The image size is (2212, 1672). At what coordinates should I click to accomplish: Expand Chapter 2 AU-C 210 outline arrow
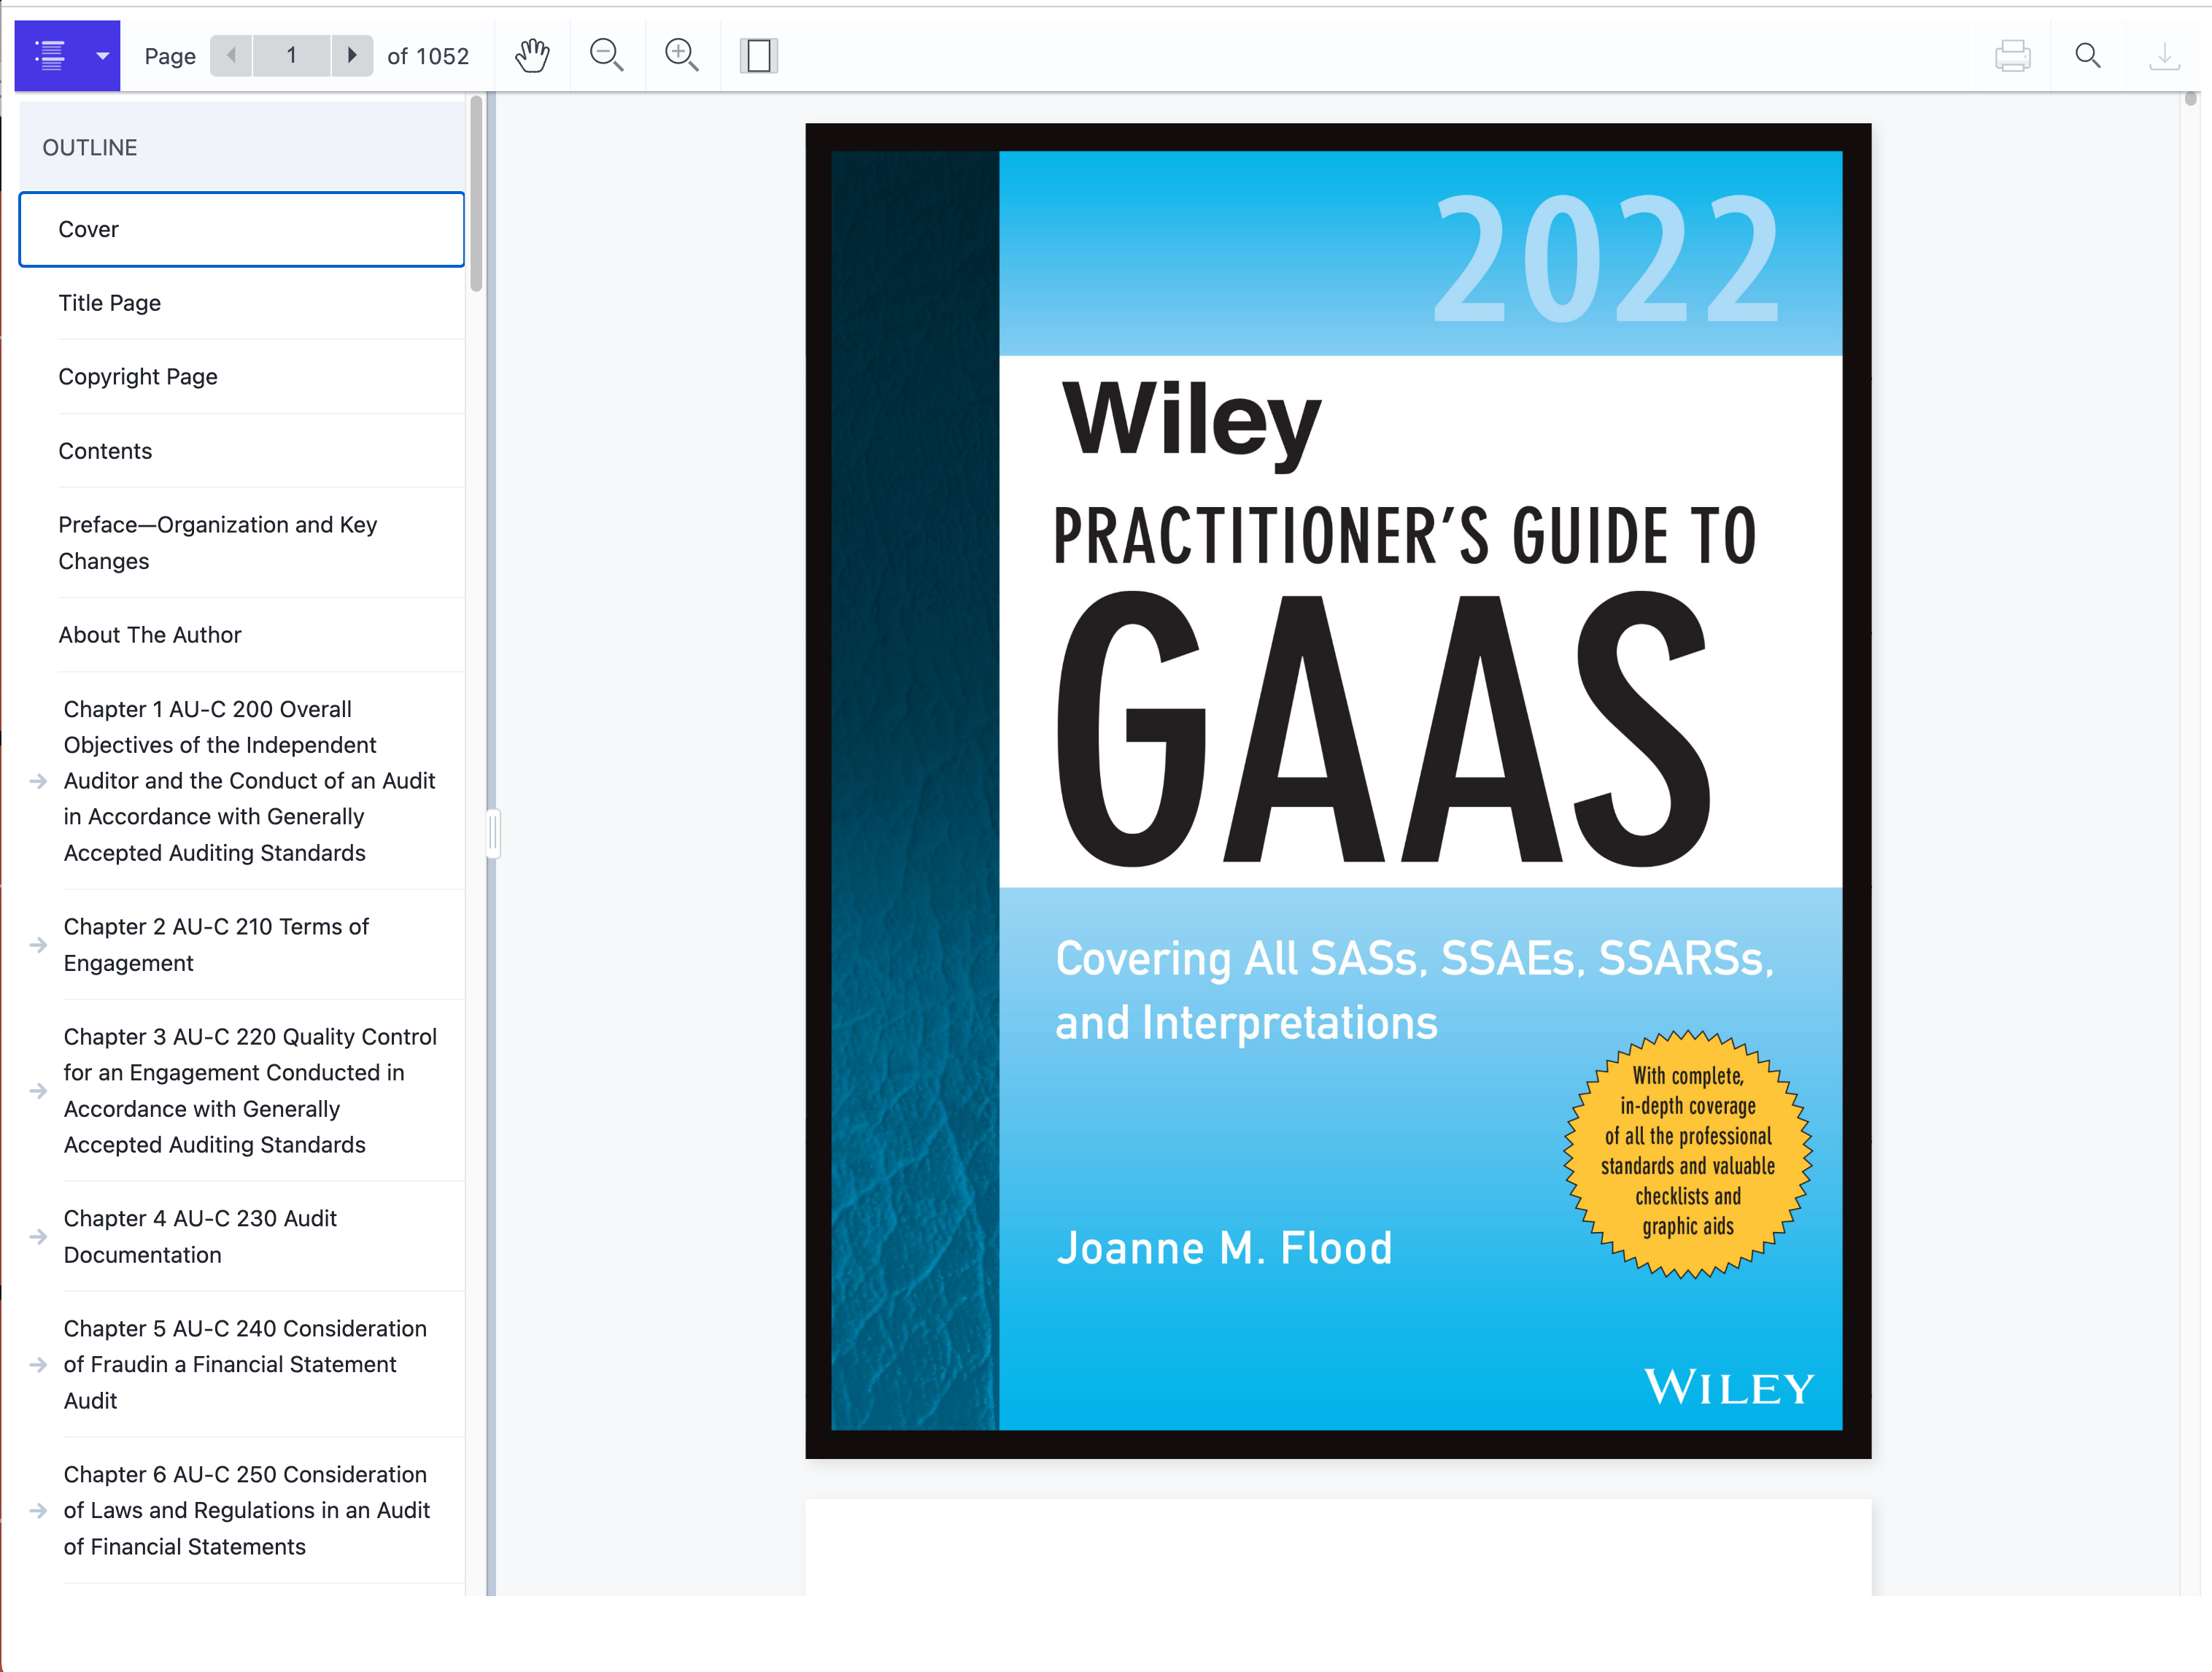pos(39,945)
